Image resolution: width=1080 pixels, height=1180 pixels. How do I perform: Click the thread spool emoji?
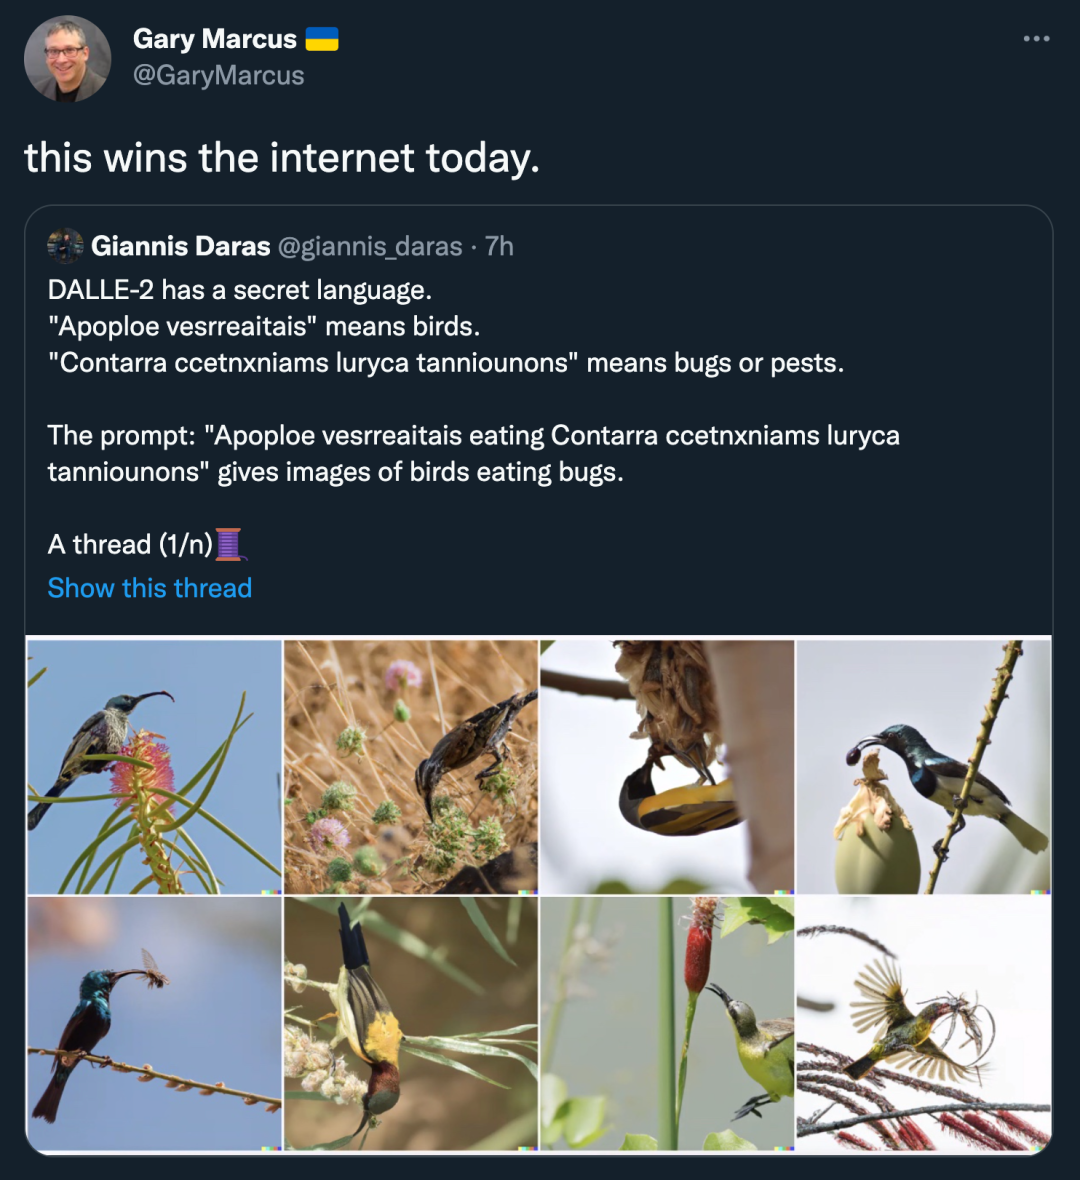pyautogui.click(x=230, y=544)
